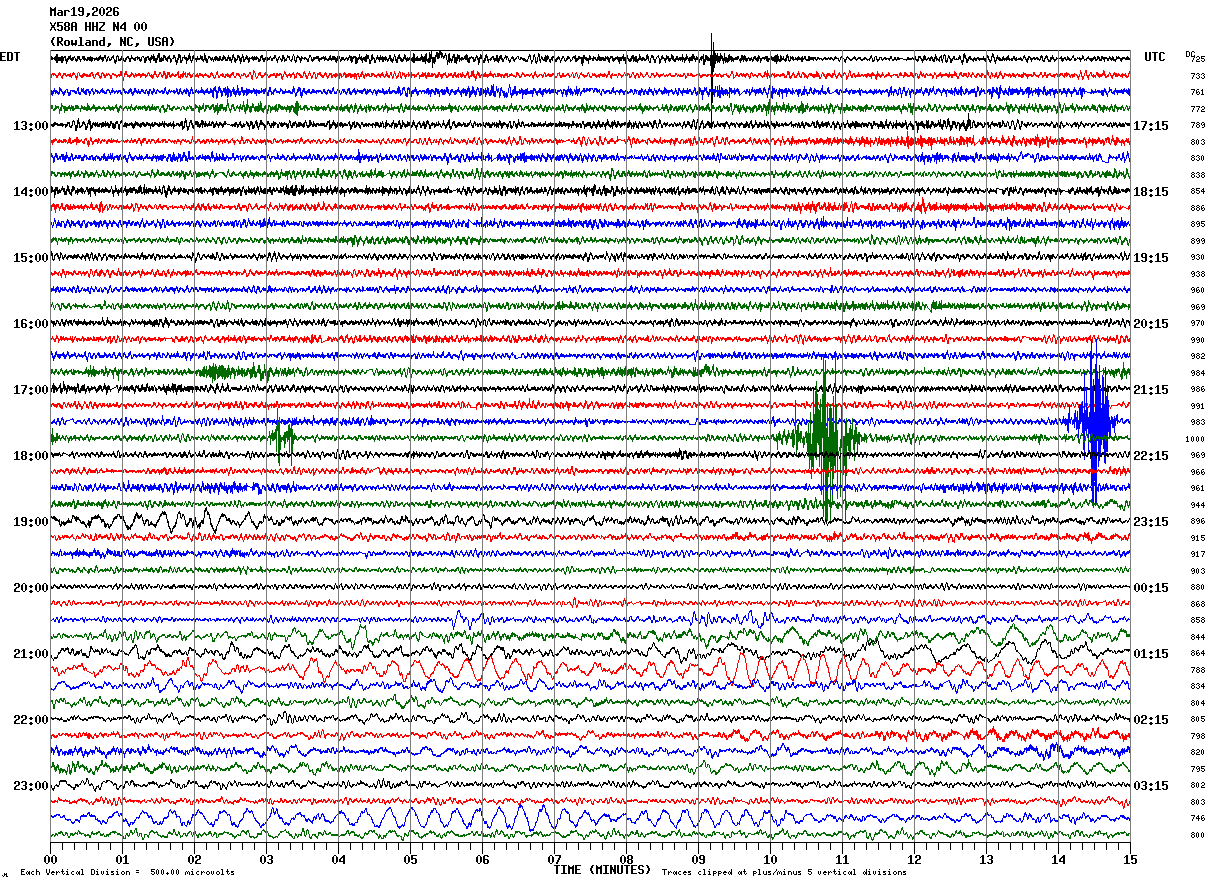Click minute tick label 15 on time axis

1130,859
